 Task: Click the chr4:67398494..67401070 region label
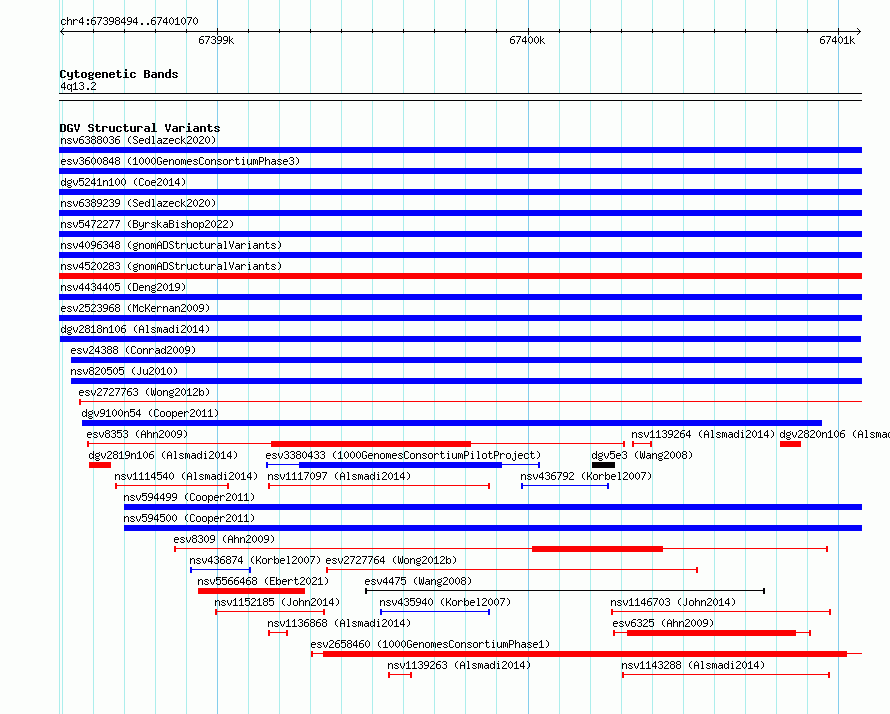click(x=129, y=21)
